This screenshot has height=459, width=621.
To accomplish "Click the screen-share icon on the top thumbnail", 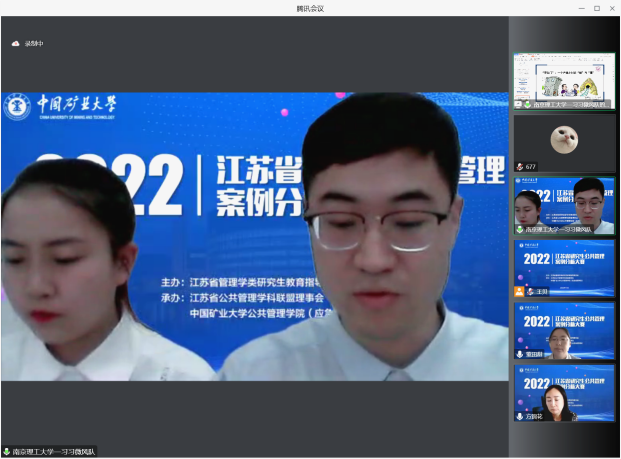I will [518, 104].
